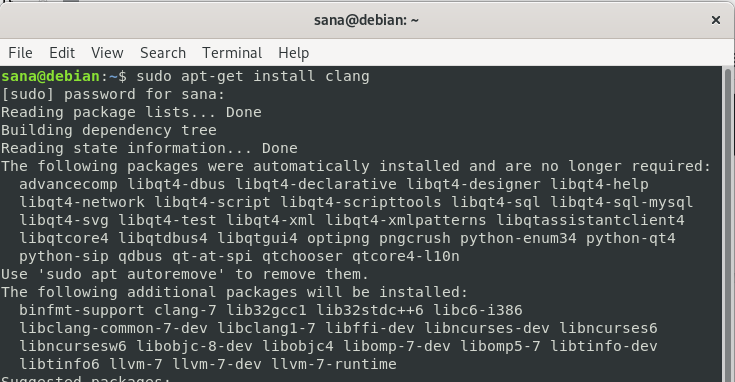Open the Help menu
735x382 pixels.
(x=293, y=53)
